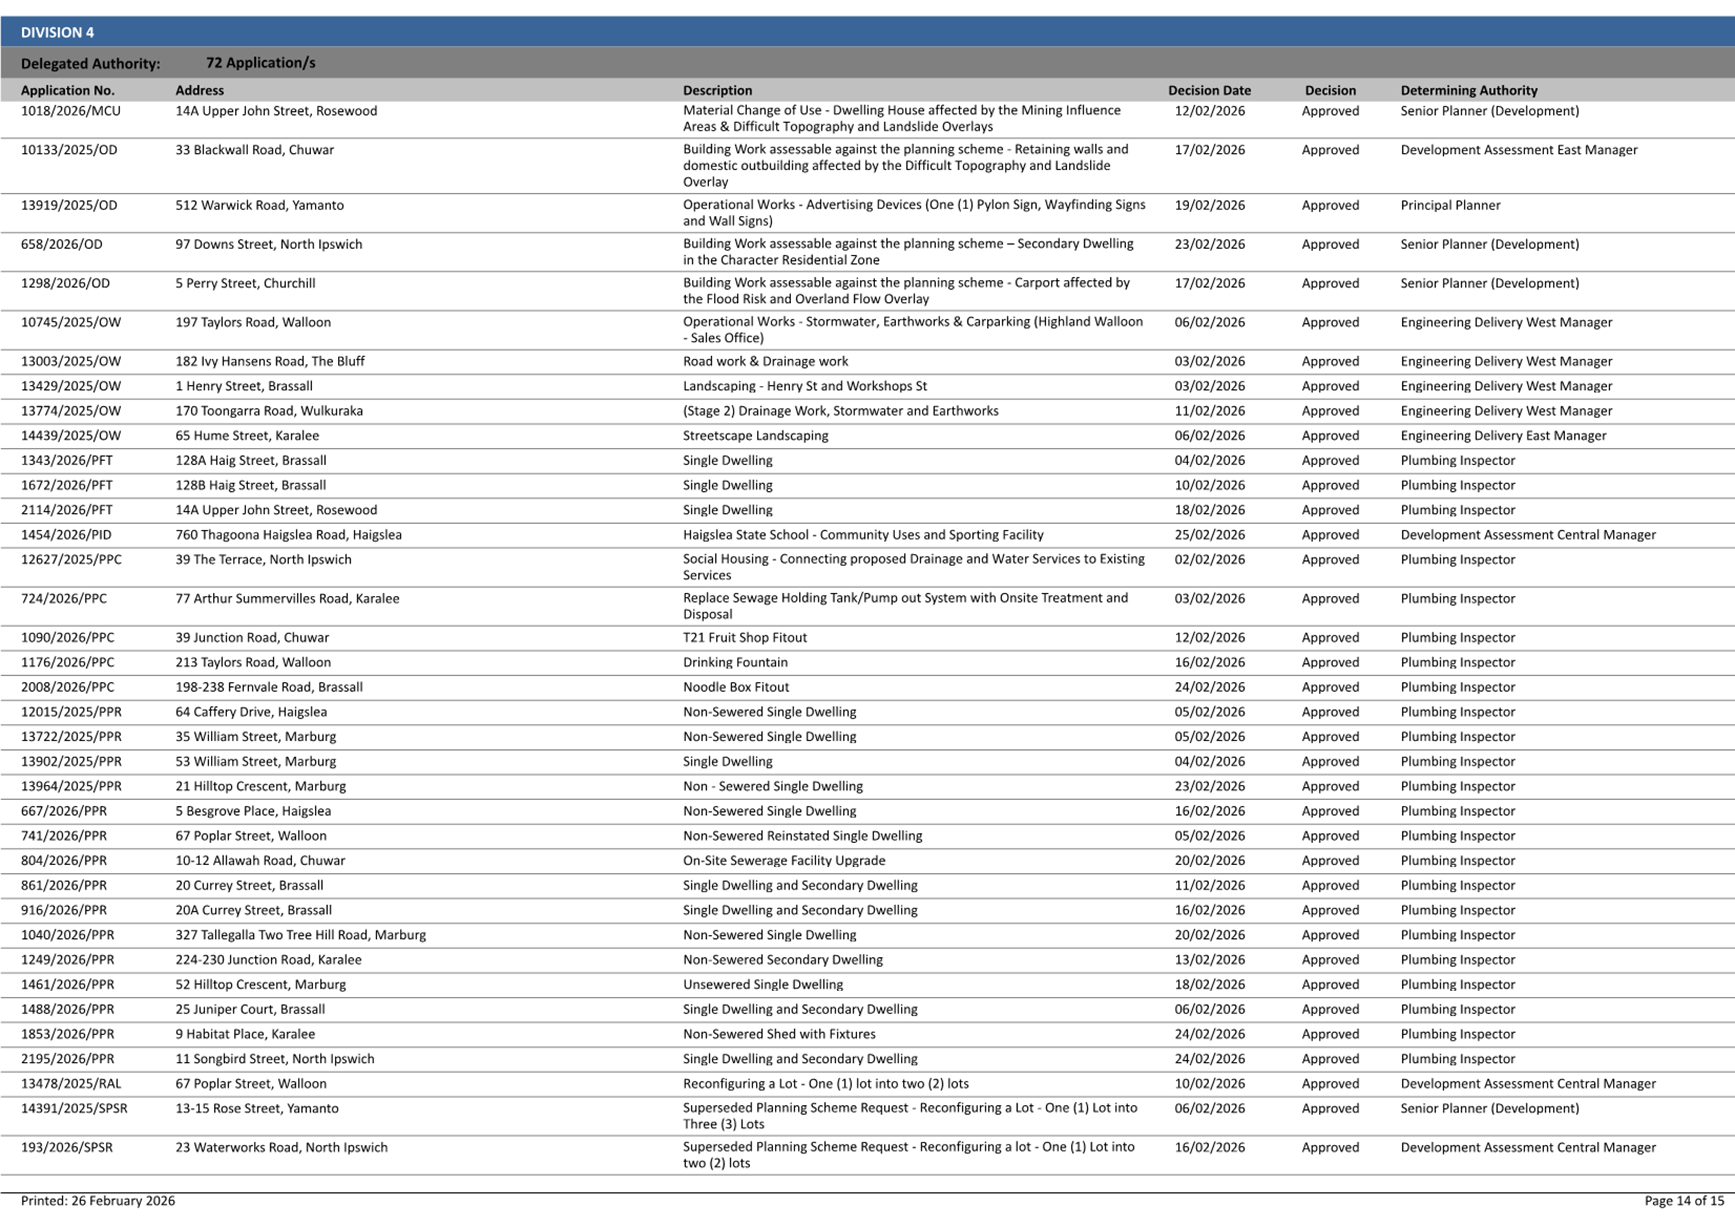The width and height of the screenshot is (1735, 1226).
Task: Click the DIVISION 4 header banner
Action: pyautogui.click(x=58, y=32)
